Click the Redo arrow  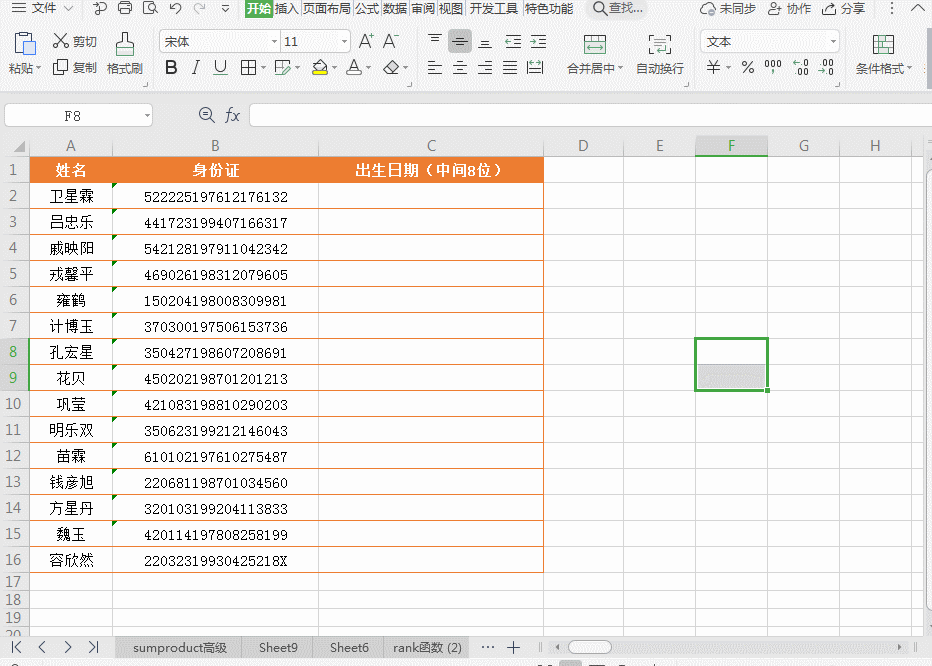[x=200, y=8]
